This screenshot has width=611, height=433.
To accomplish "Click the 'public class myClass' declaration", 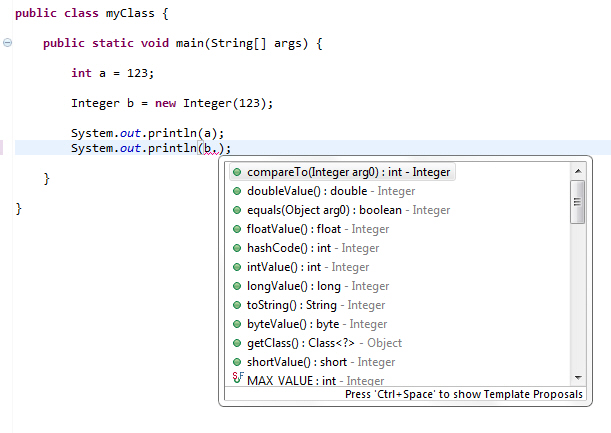I will pyautogui.click(x=85, y=13).
